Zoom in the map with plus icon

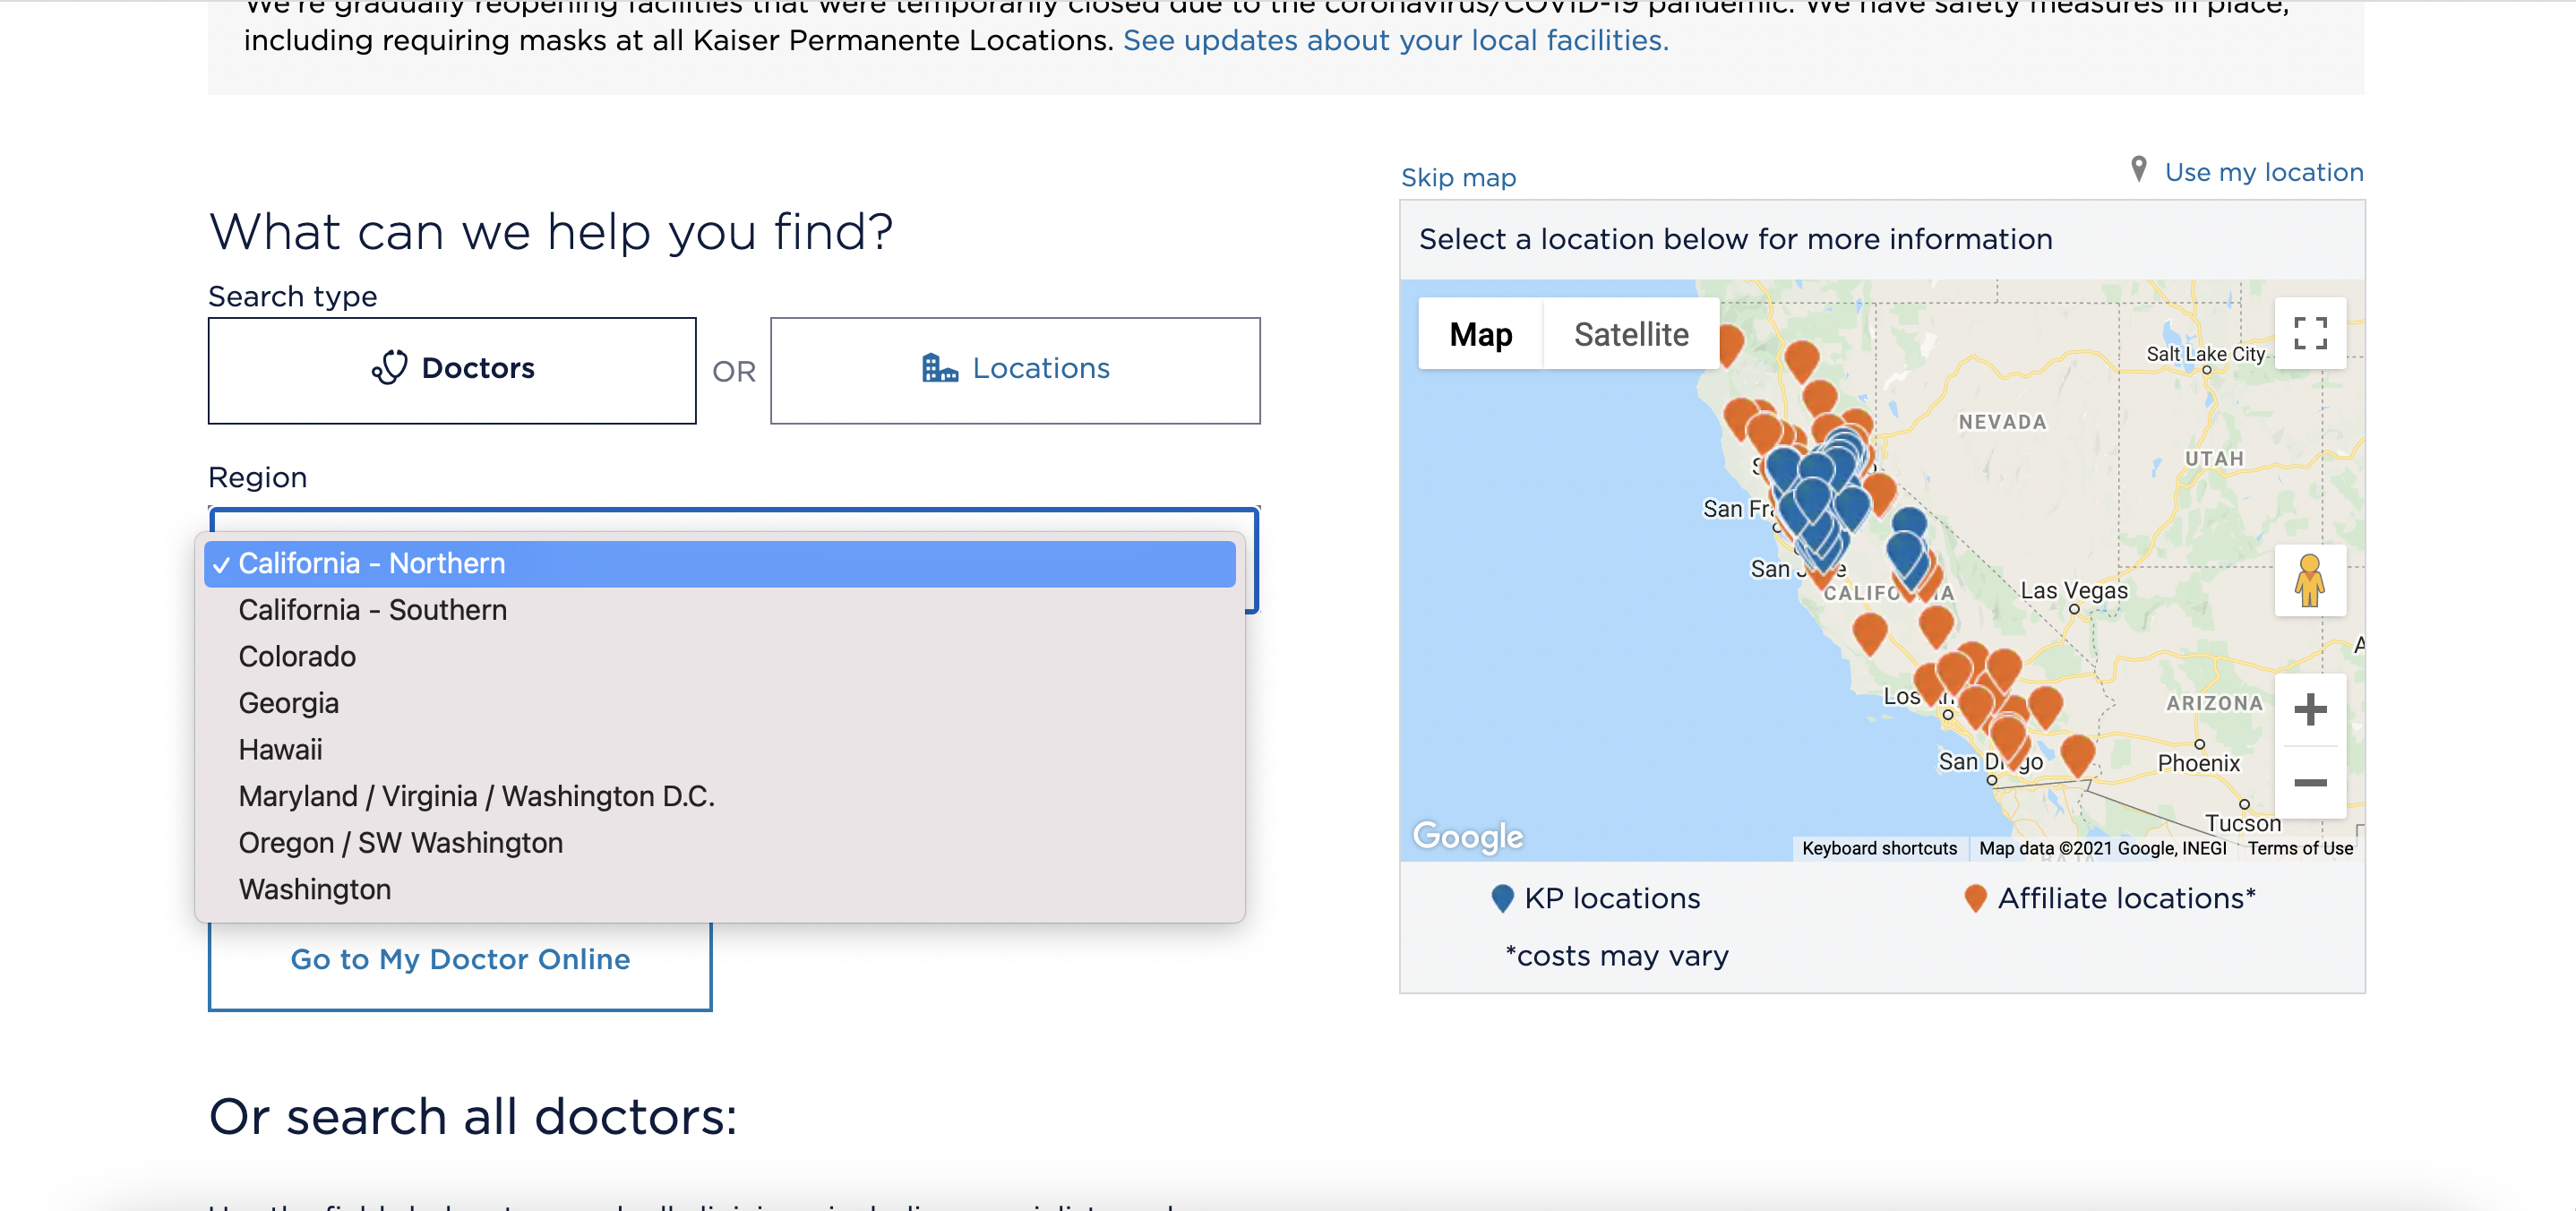(x=2309, y=710)
